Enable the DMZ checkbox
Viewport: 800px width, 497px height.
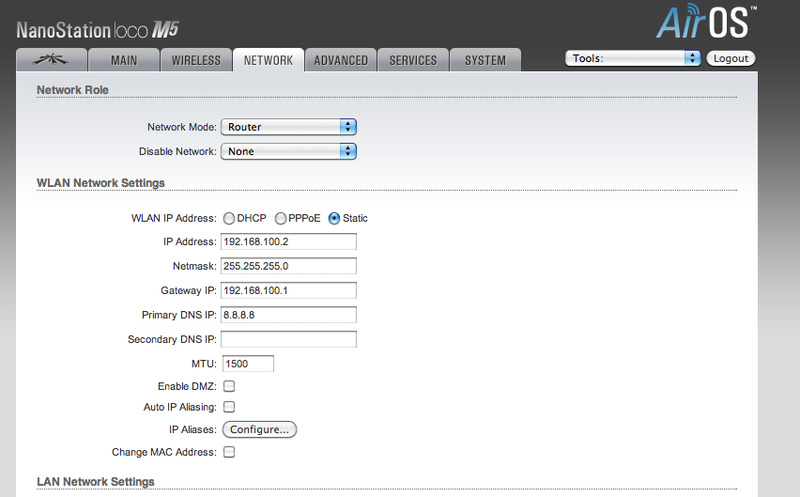pos(229,386)
